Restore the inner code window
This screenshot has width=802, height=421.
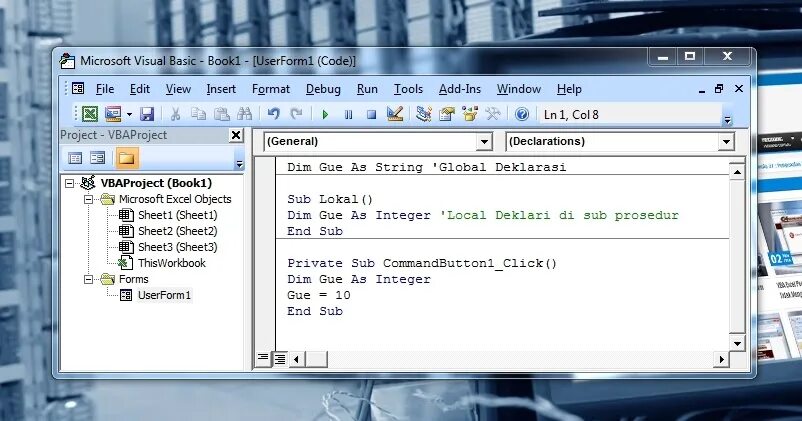(x=719, y=88)
